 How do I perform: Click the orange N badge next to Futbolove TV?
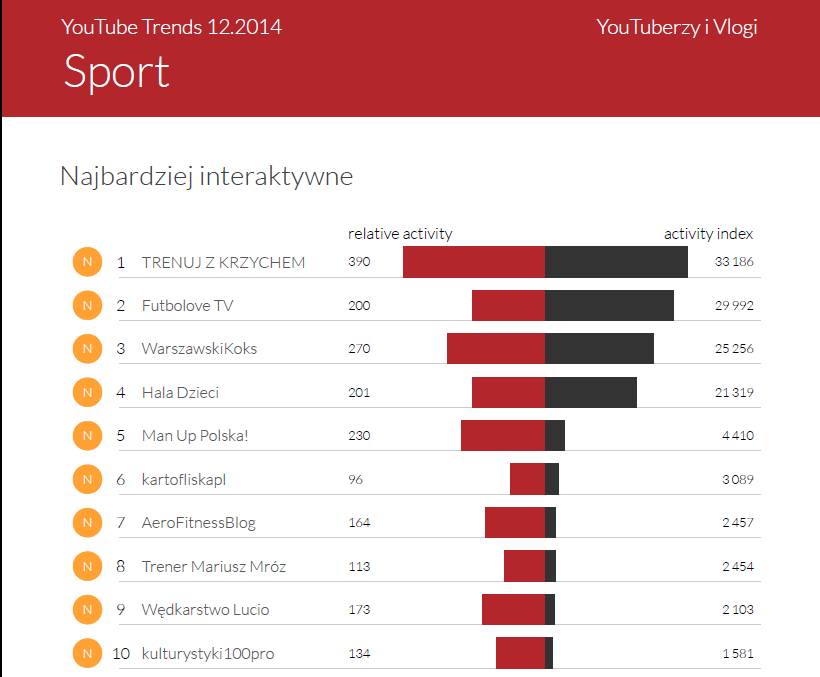88,306
